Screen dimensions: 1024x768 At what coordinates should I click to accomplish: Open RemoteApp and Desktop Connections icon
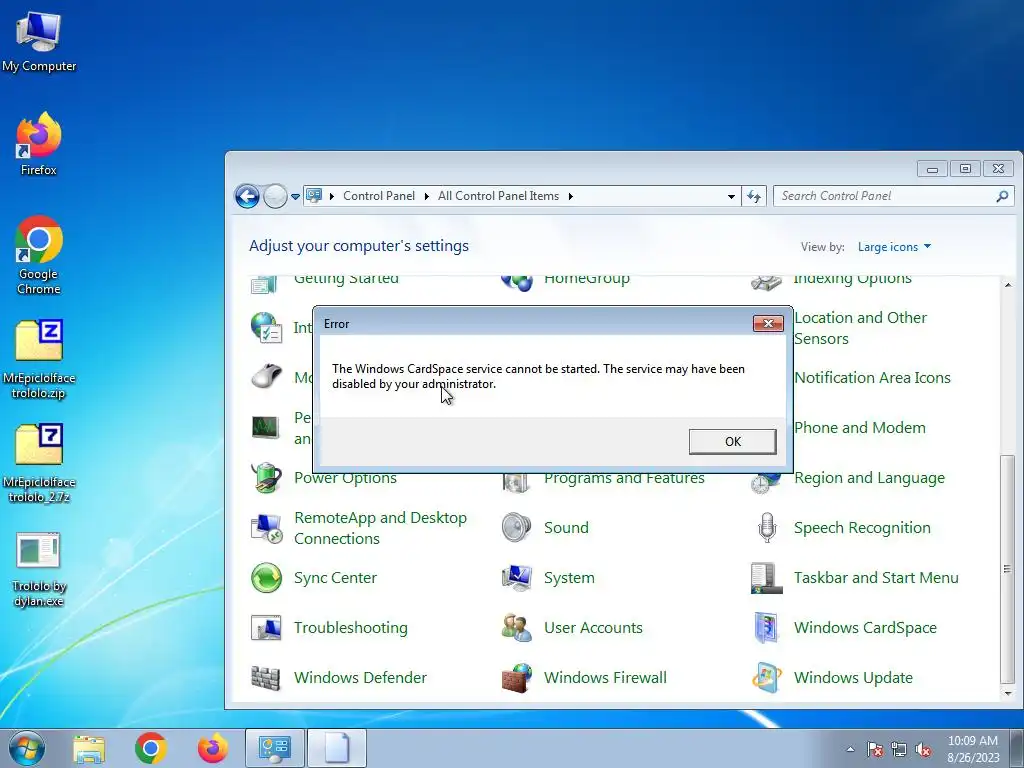coord(266,528)
